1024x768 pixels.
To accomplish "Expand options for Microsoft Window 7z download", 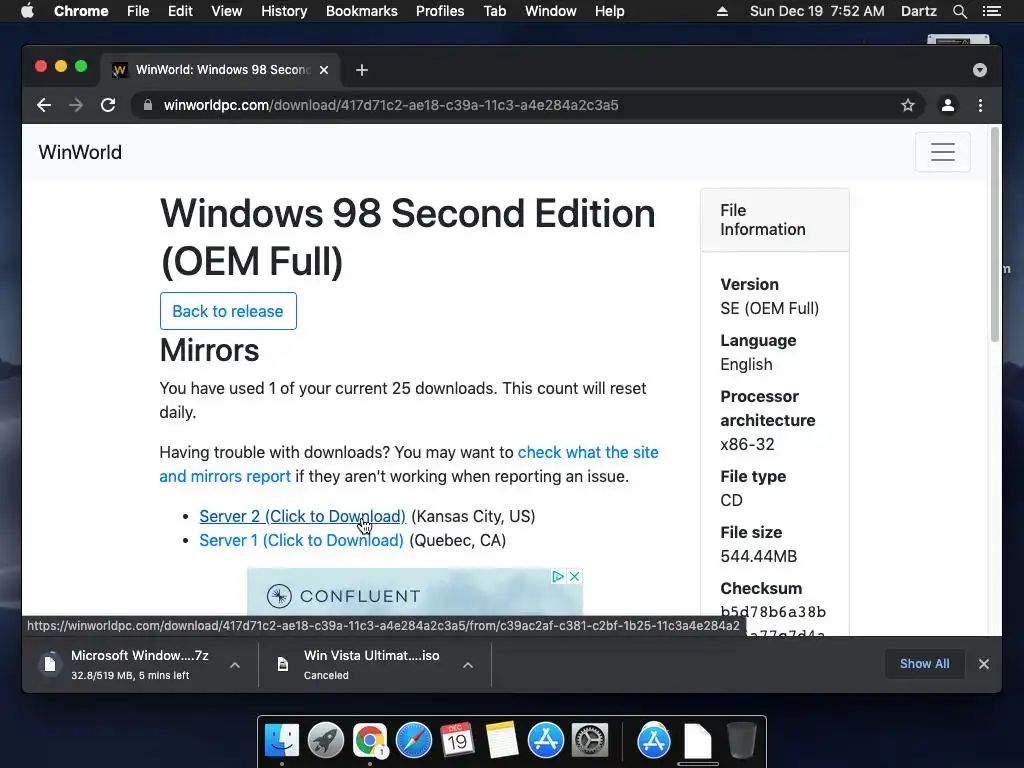I will (x=235, y=665).
